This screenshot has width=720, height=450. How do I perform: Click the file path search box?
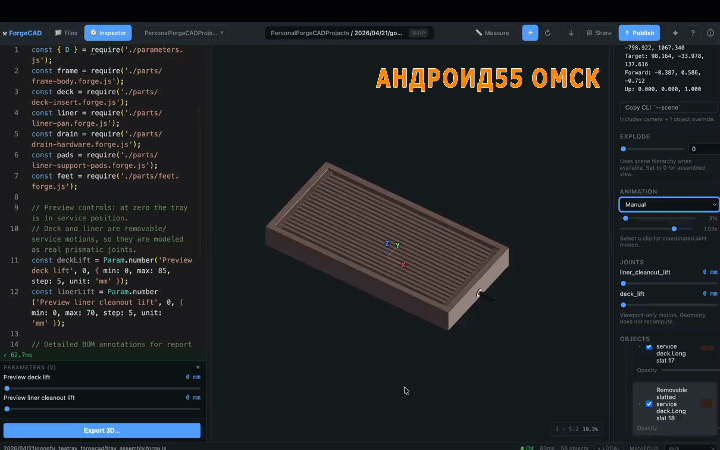349,33
